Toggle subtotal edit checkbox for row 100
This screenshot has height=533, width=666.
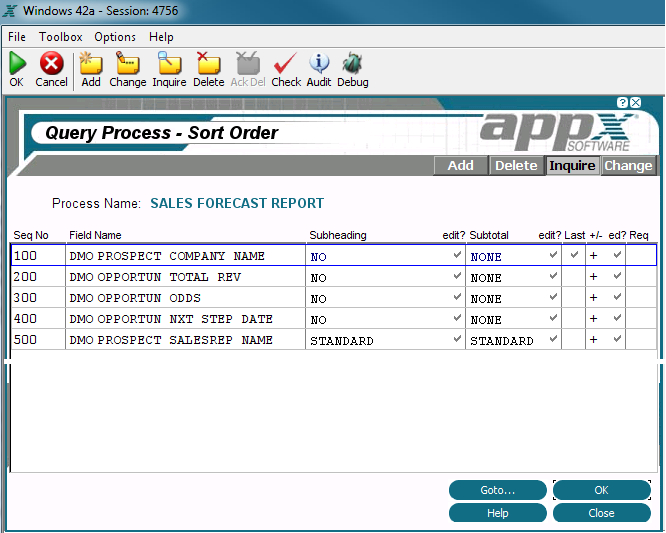[x=553, y=255]
